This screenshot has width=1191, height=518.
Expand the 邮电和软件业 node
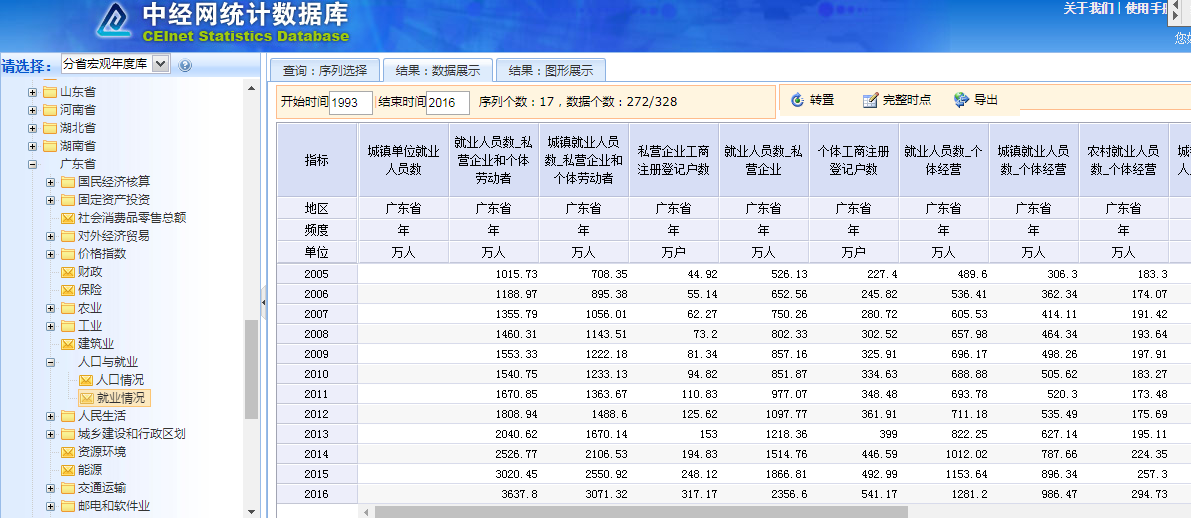(50, 507)
